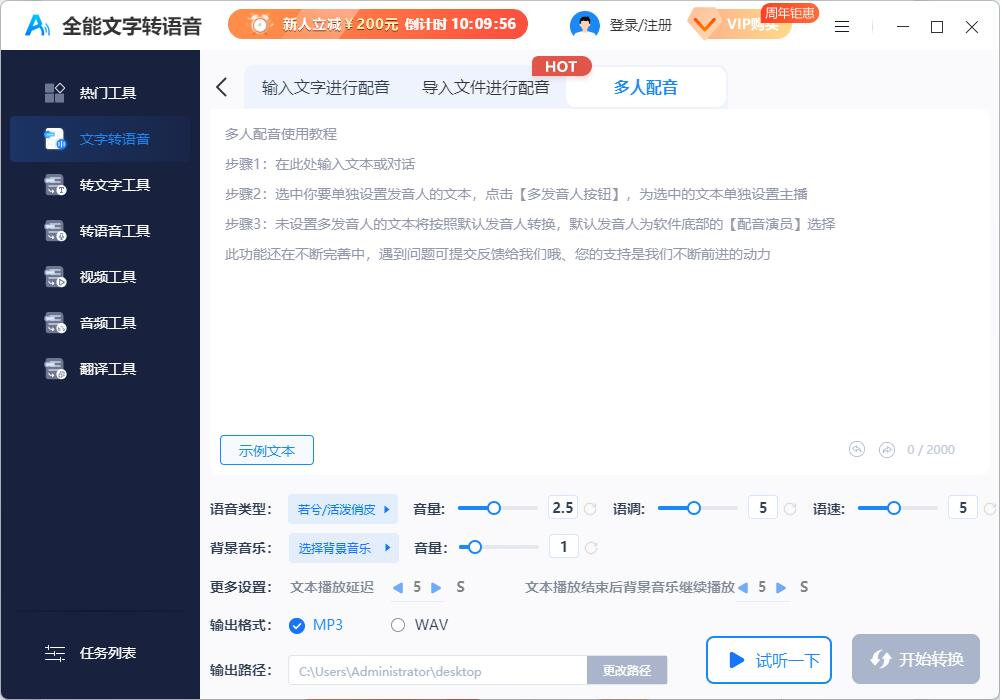Click the 示例文本 button
This screenshot has height=700, width=1000.
point(267,450)
